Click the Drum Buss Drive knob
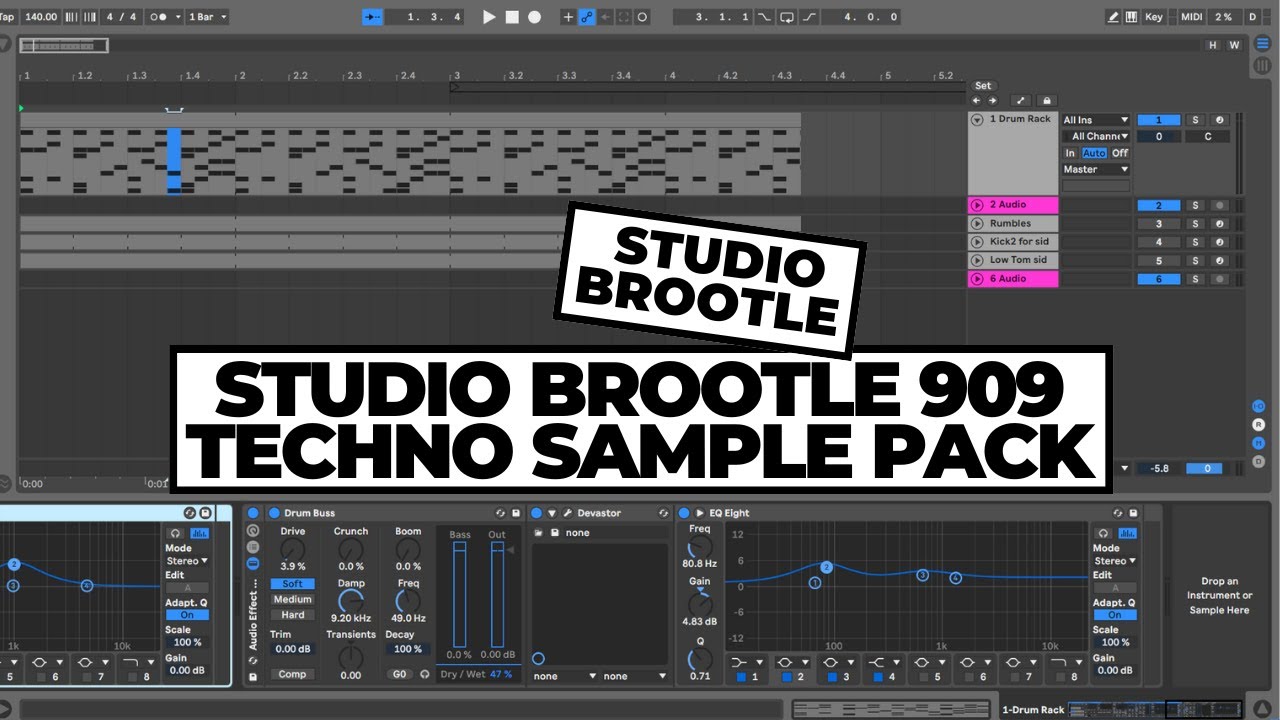 (x=292, y=550)
